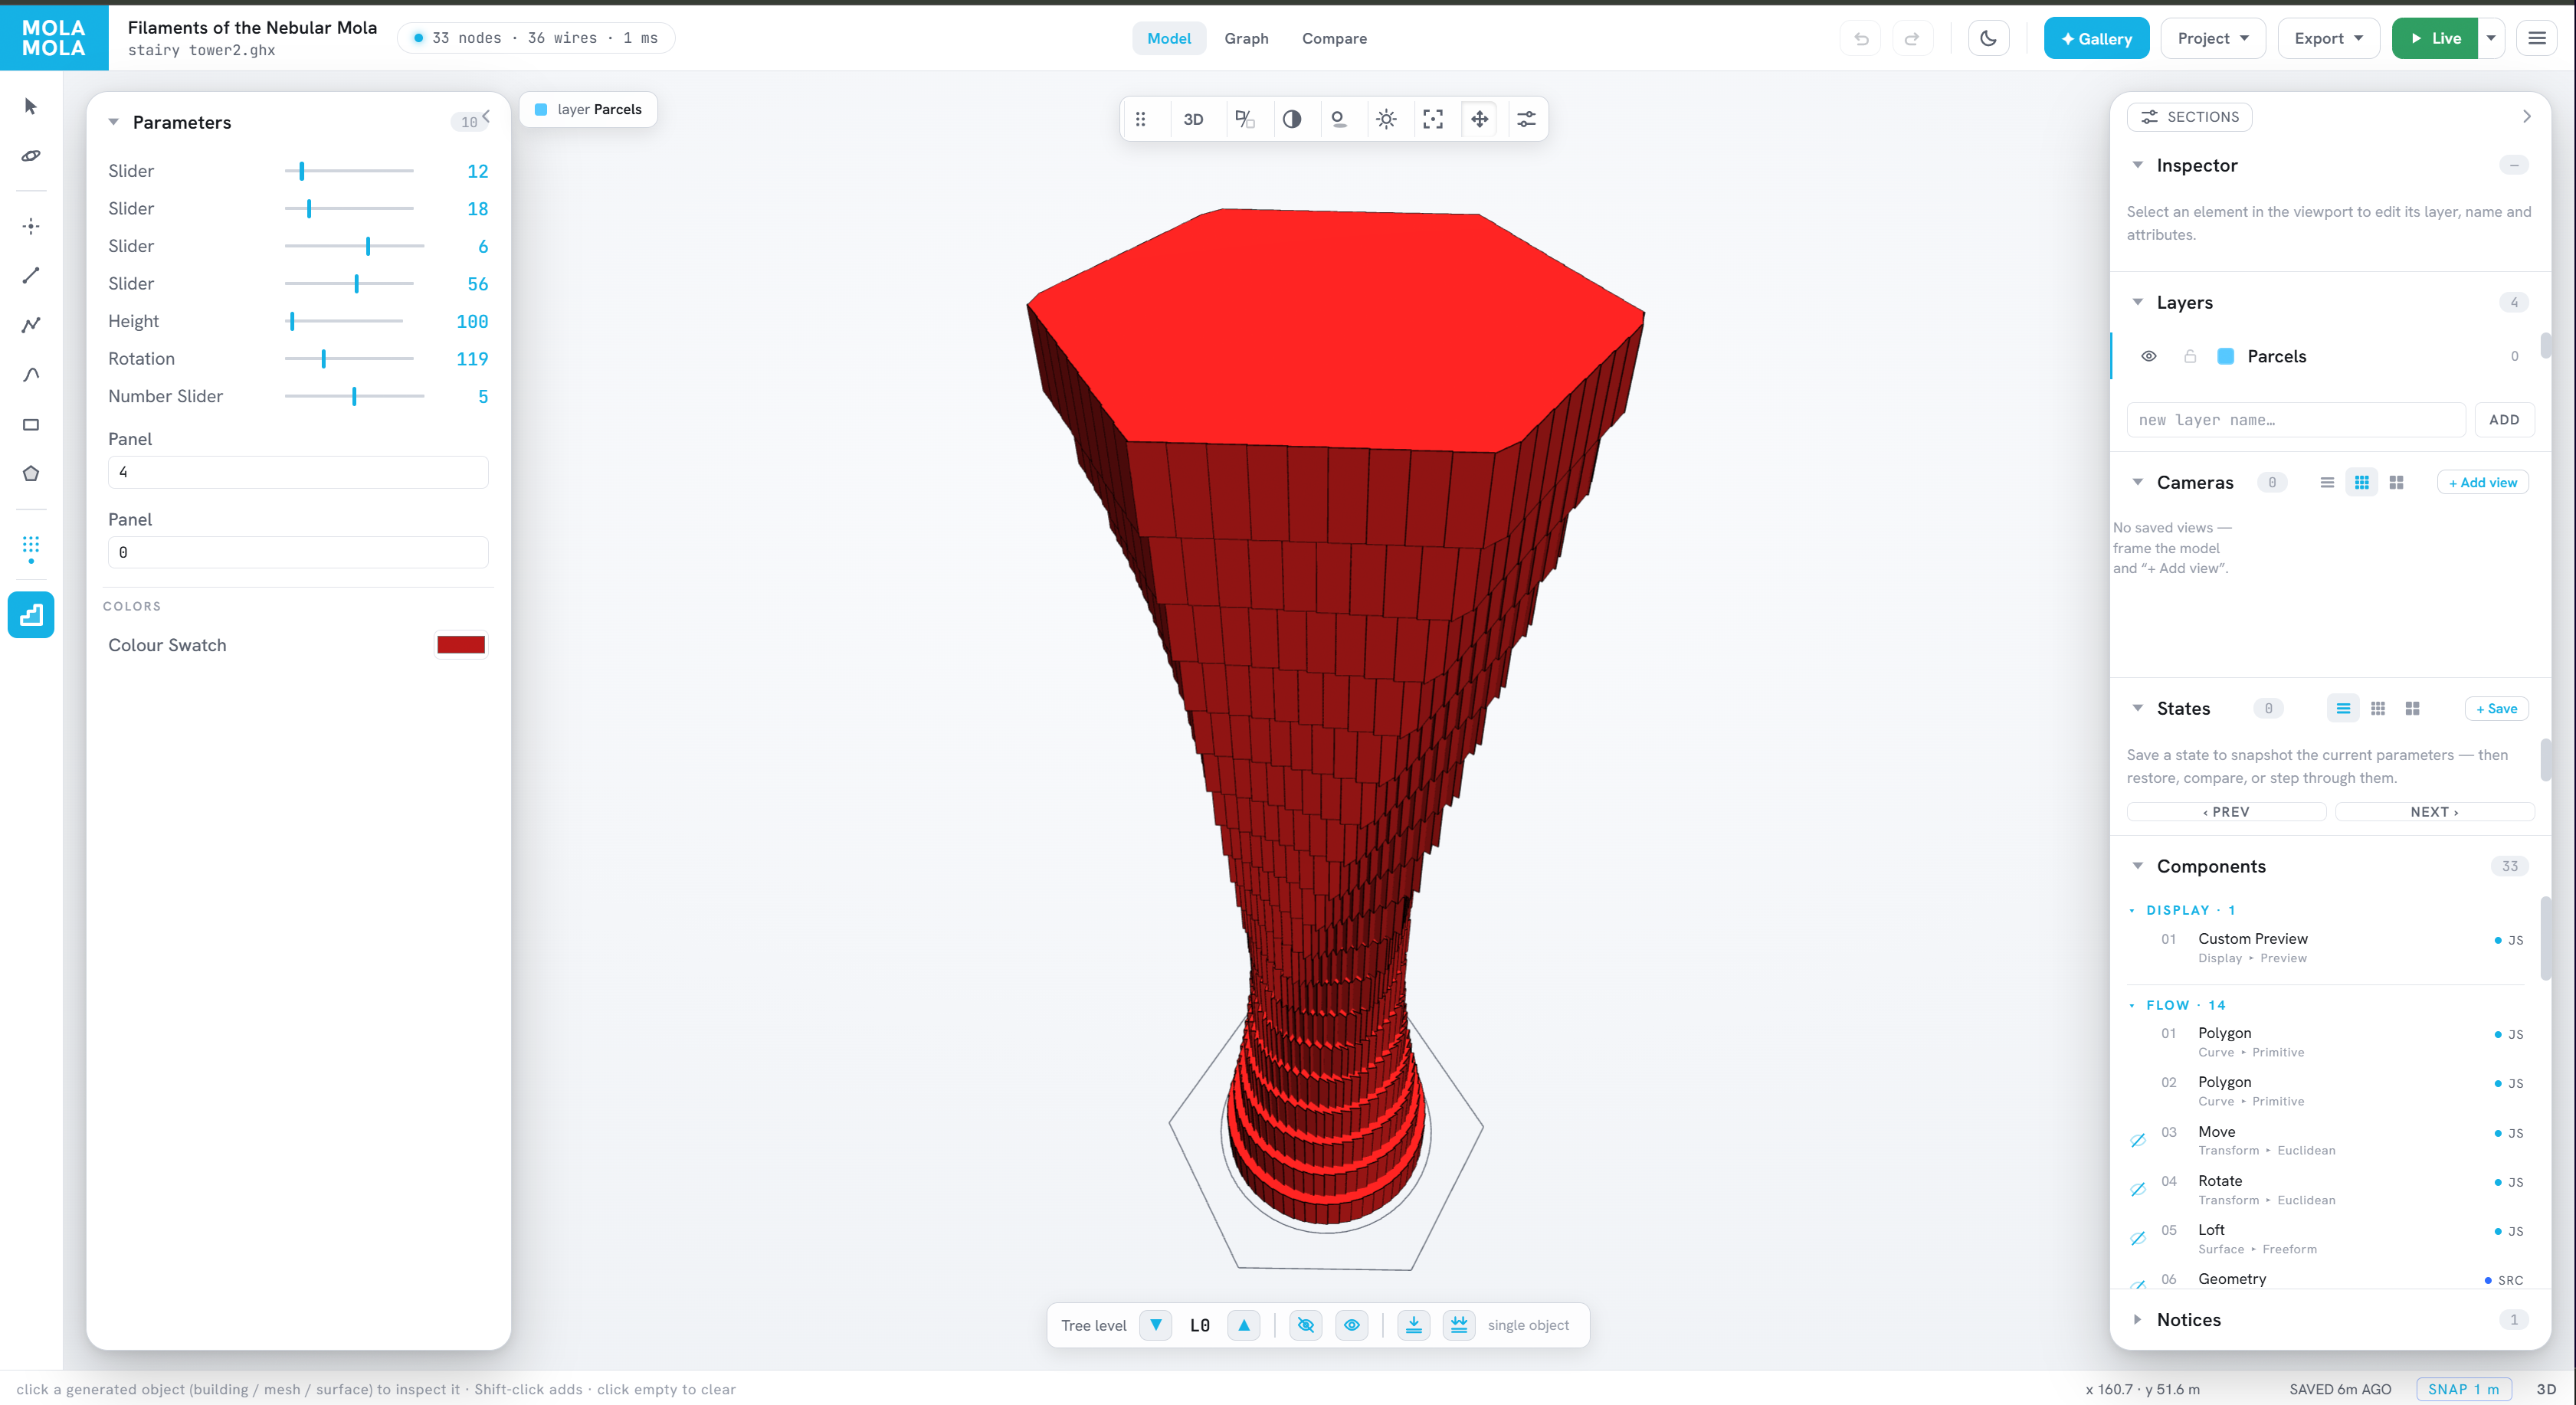Screen dimensions: 2576x1405
Task: Open the Gallery
Action: click(2096, 39)
